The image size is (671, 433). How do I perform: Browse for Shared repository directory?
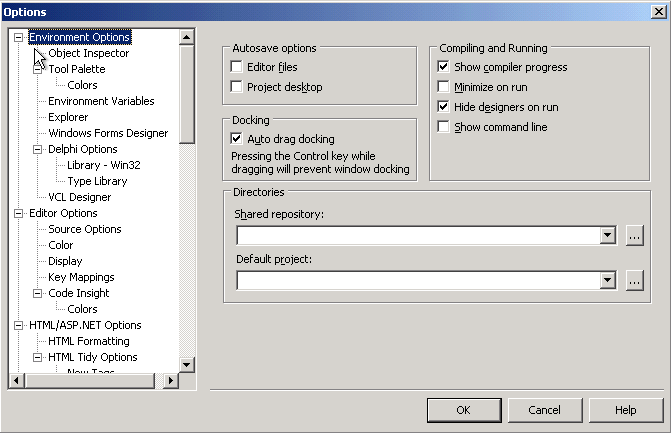click(635, 236)
